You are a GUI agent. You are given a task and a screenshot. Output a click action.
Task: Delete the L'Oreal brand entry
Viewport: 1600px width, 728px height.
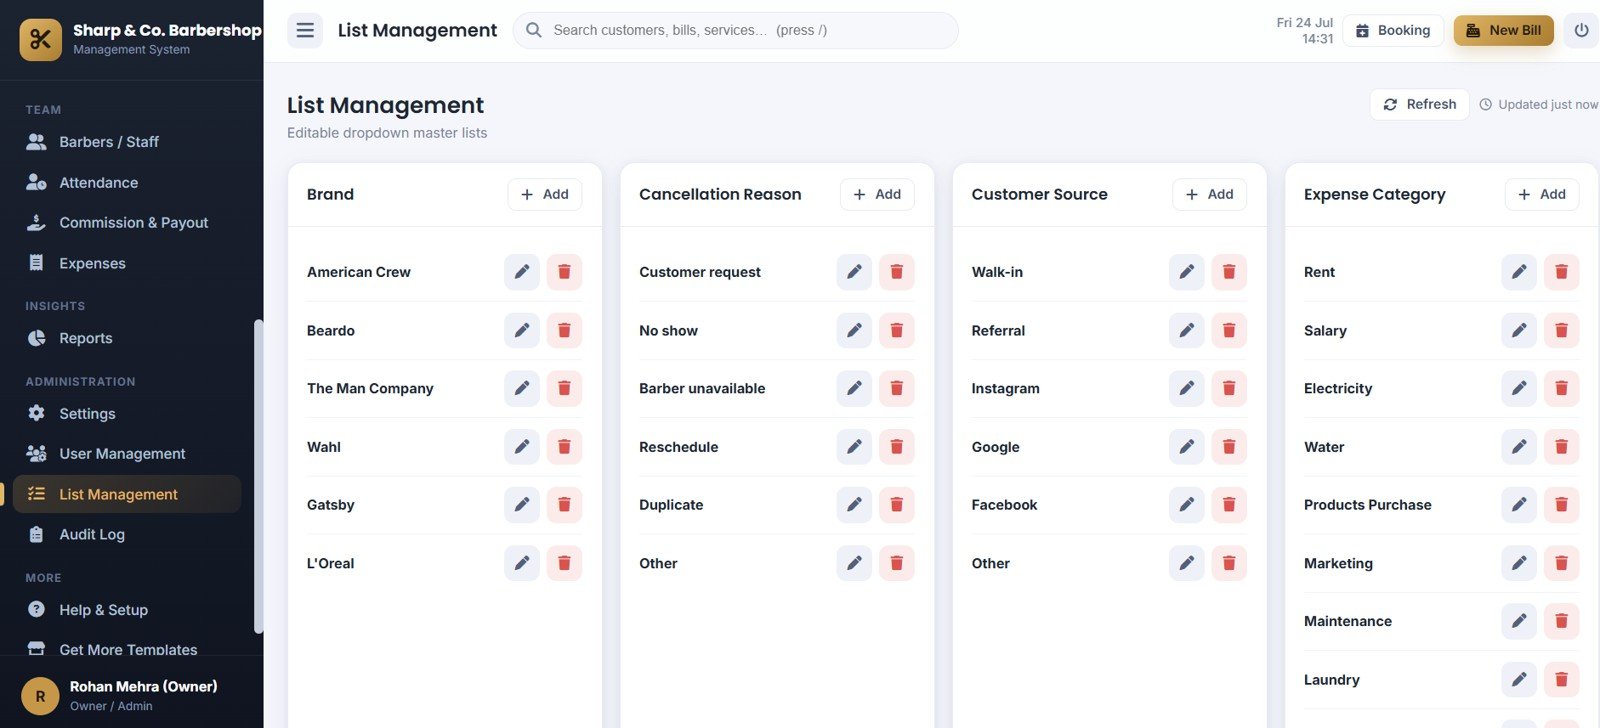pyautogui.click(x=564, y=563)
